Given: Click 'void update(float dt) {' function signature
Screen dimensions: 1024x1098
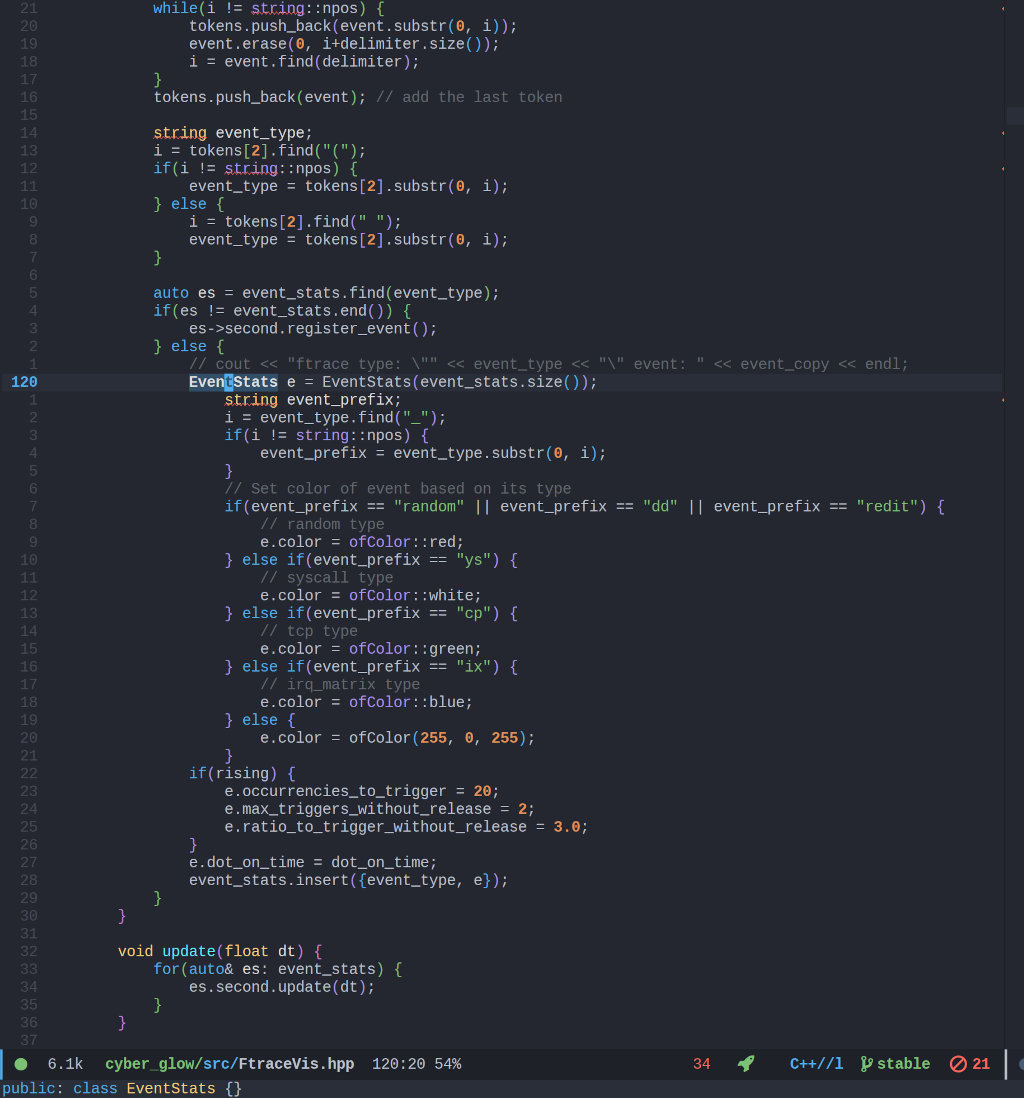Looking at the screenshot, I should pos(220,951).
